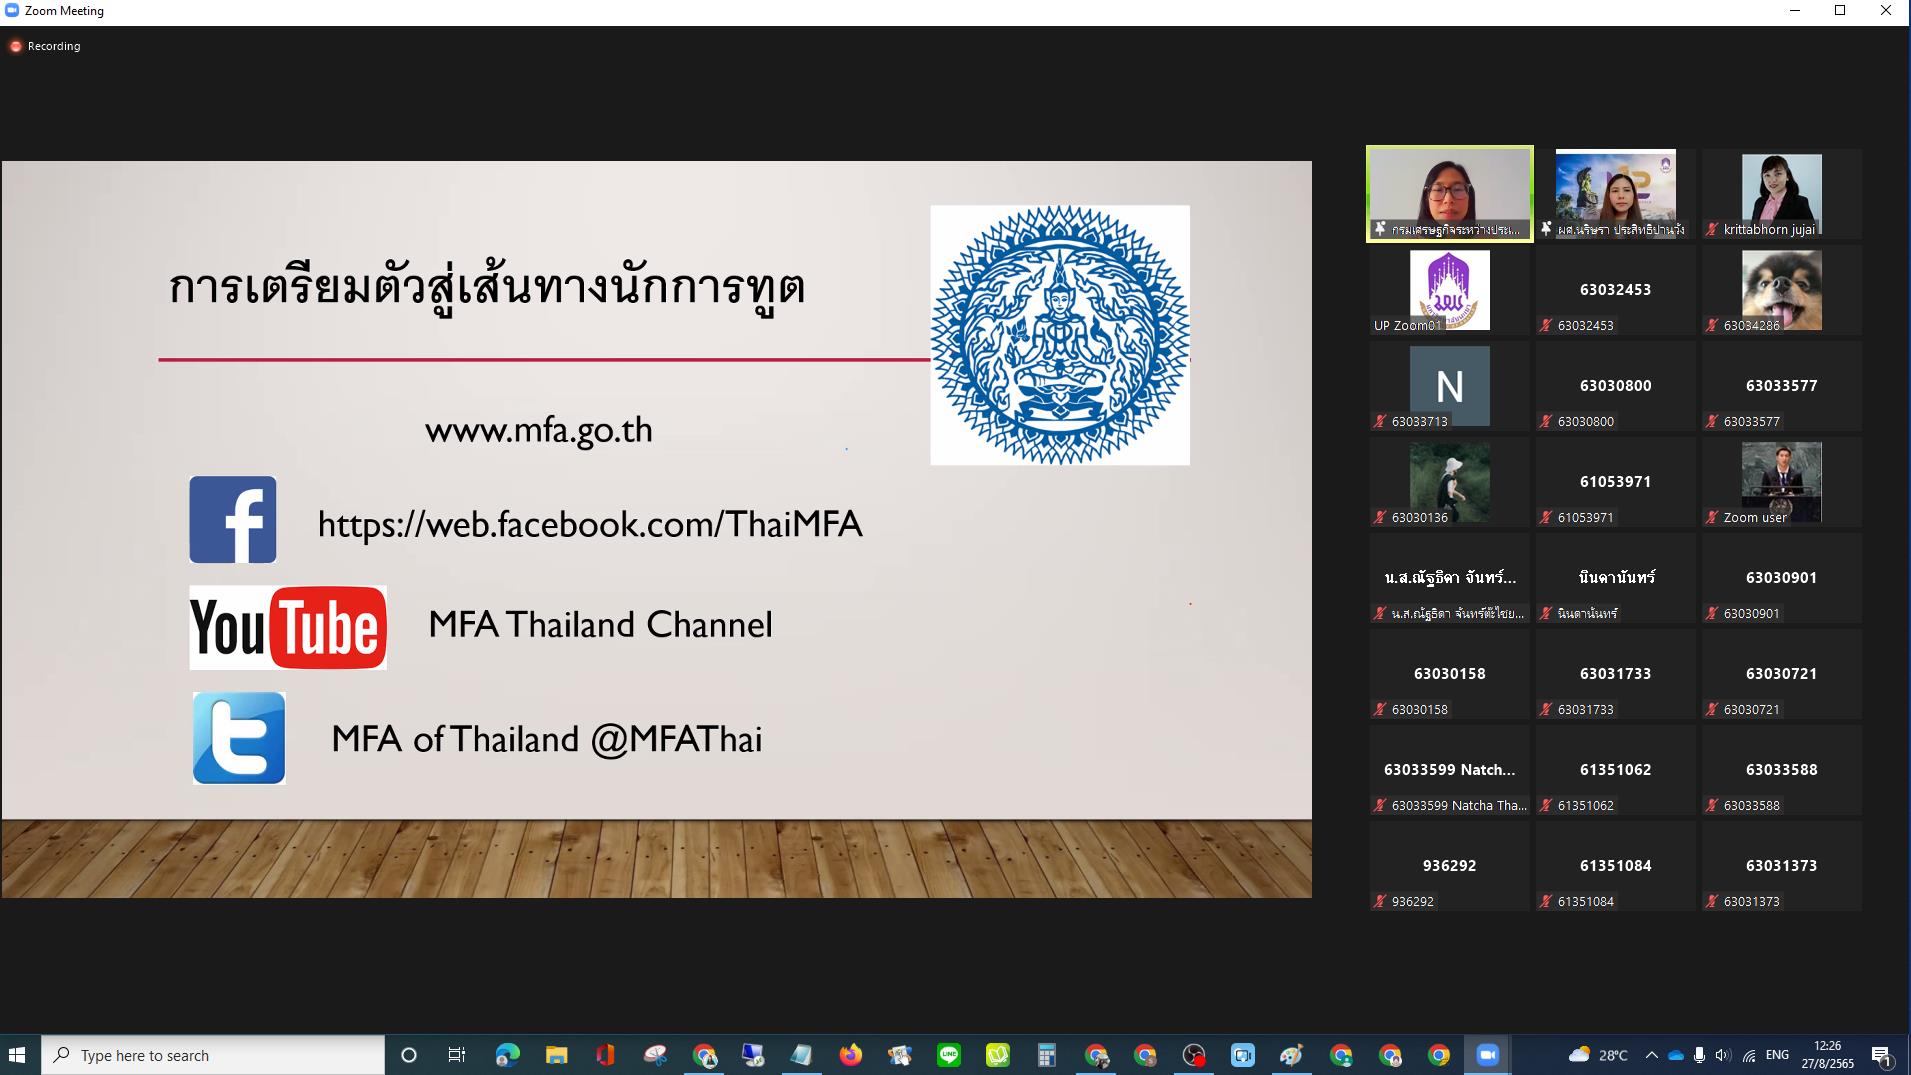Open the ENG input language selector
Viewport: 1911px width, 1075px height.
(1777, 1055)
